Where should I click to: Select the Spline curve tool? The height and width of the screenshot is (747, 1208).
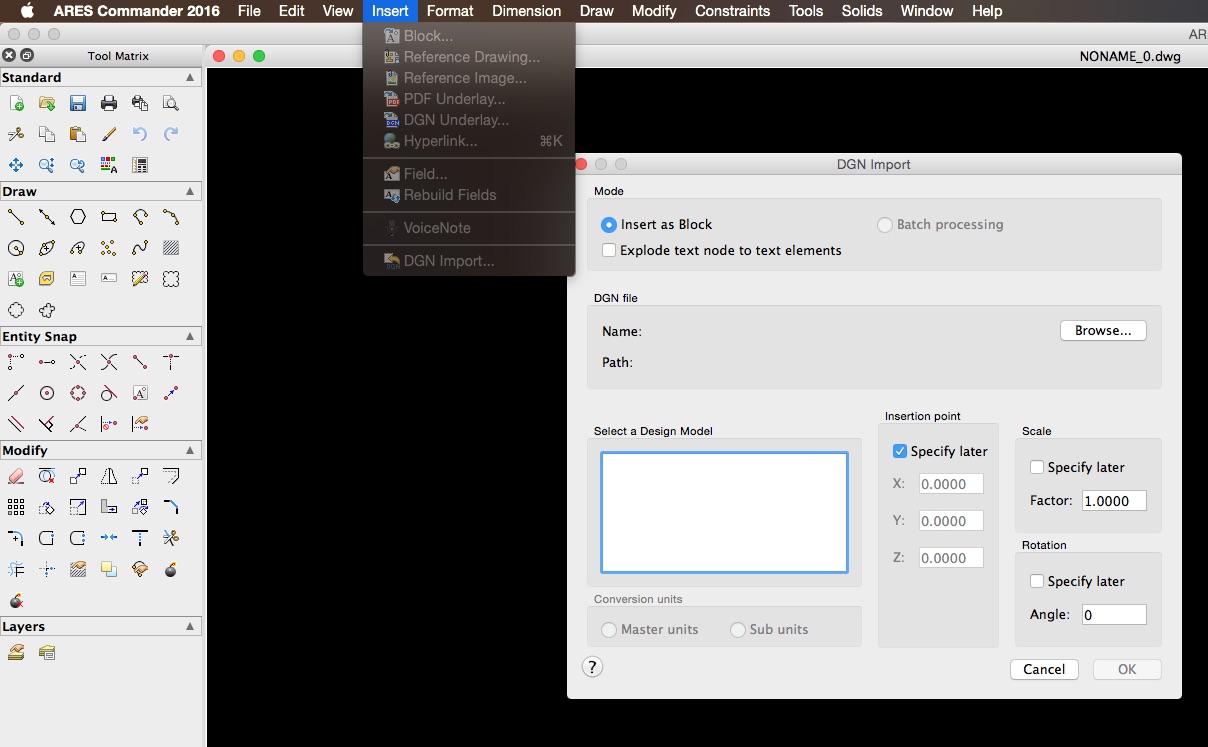click(x=140, y=248)
